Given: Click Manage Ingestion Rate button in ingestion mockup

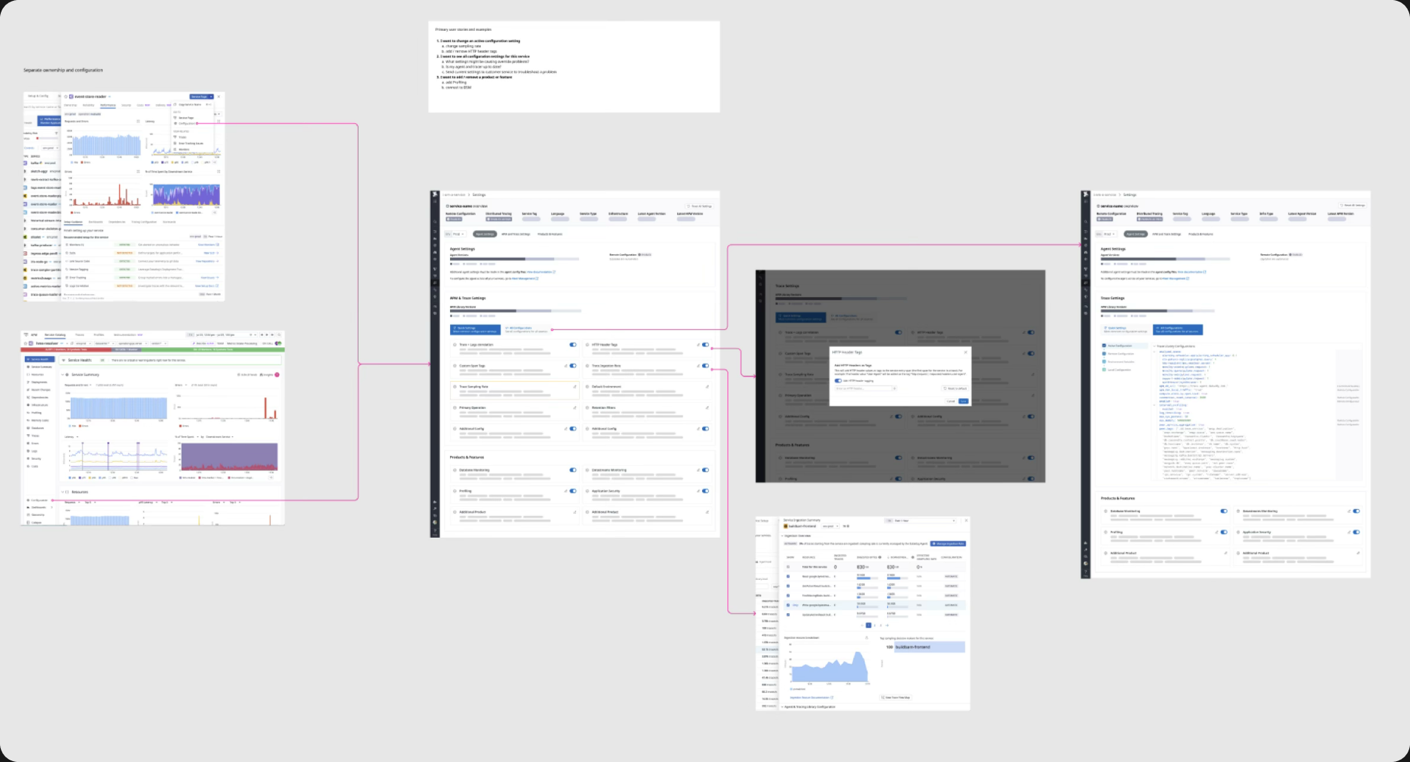Looking at the screenshot, I should tap(948, 544).
